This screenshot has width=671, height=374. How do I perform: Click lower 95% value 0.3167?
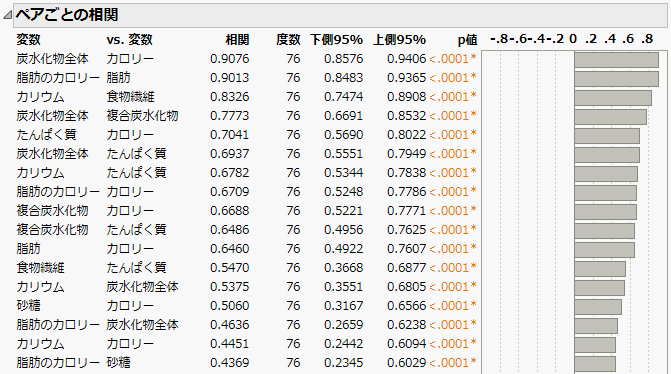[x=343, y=306]
